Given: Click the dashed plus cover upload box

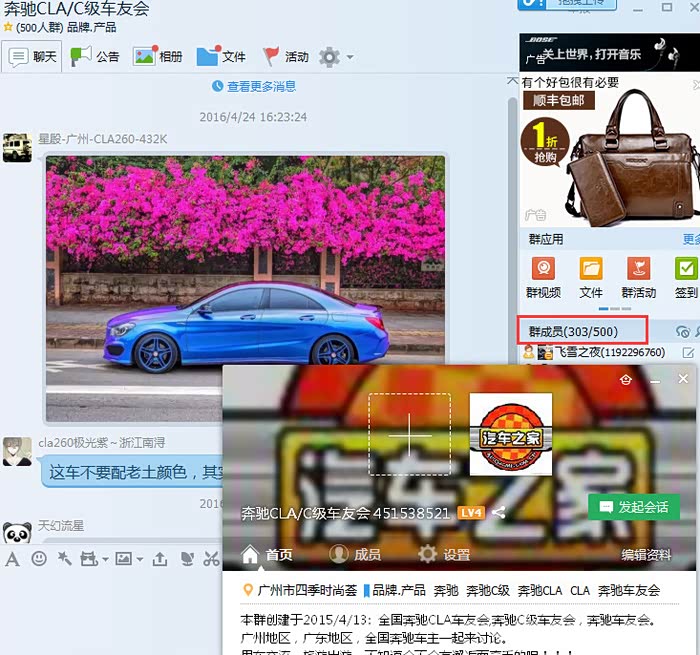Looking at the screenshot, I should click(409, 434).
